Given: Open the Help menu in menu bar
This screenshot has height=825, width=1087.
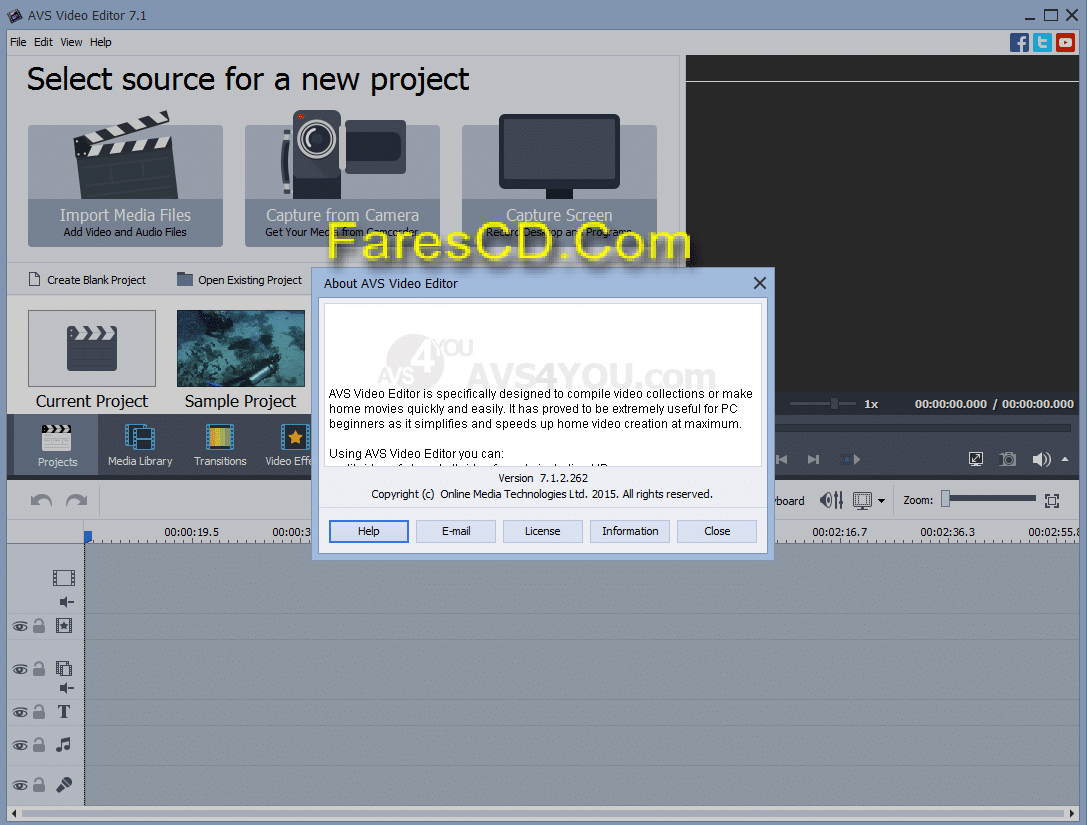Looking at the screenshot, I should click(101, 42).
